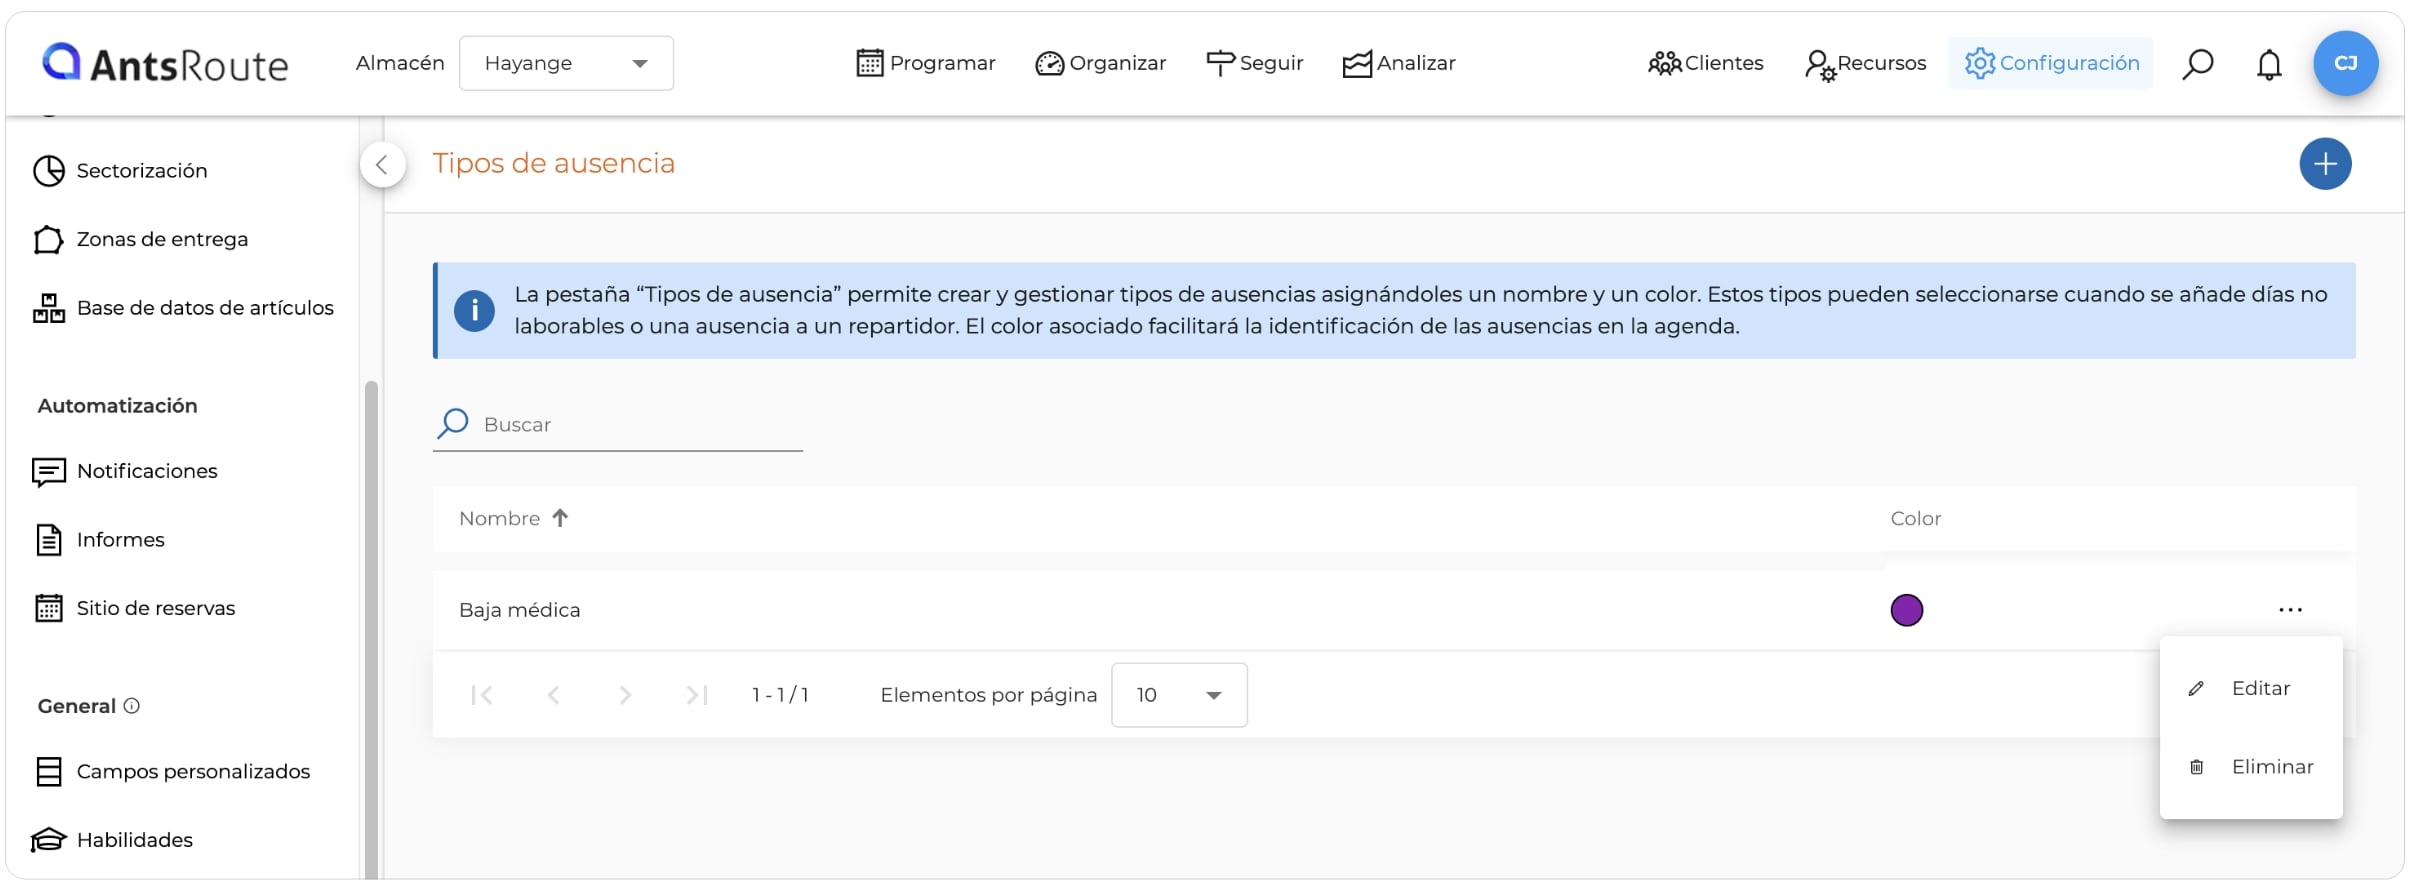Click the global search magnifier icon

click(x=2197, y=64)
